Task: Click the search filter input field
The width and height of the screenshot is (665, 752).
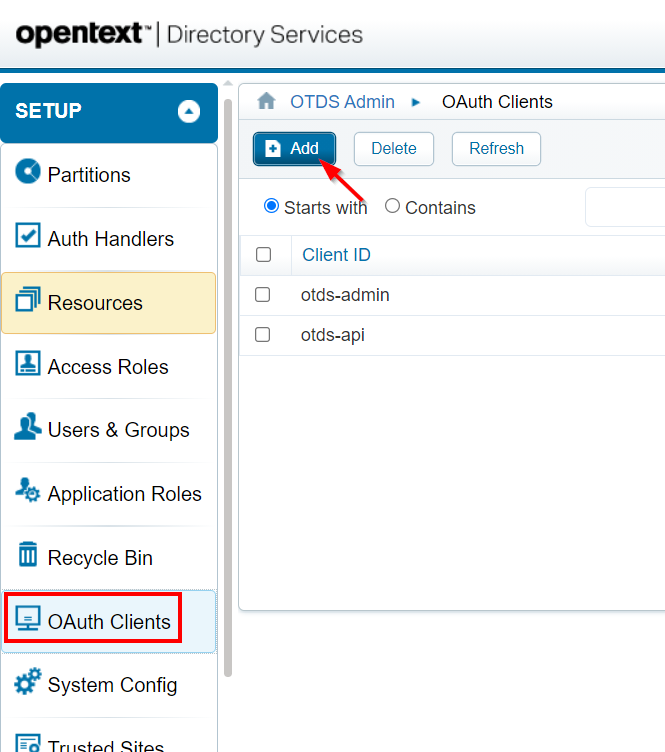Action: [x=625, y=207]
